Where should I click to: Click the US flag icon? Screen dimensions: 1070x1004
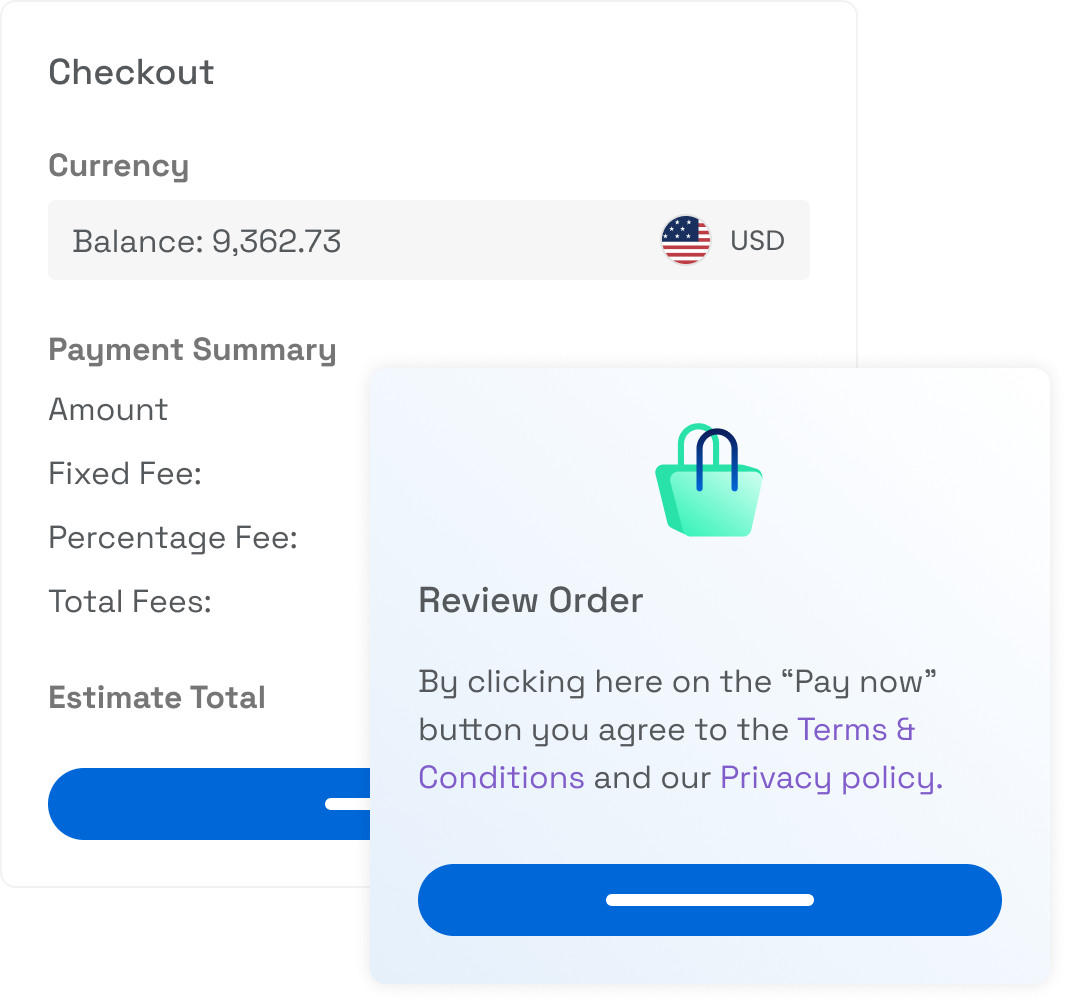point(686,240)
